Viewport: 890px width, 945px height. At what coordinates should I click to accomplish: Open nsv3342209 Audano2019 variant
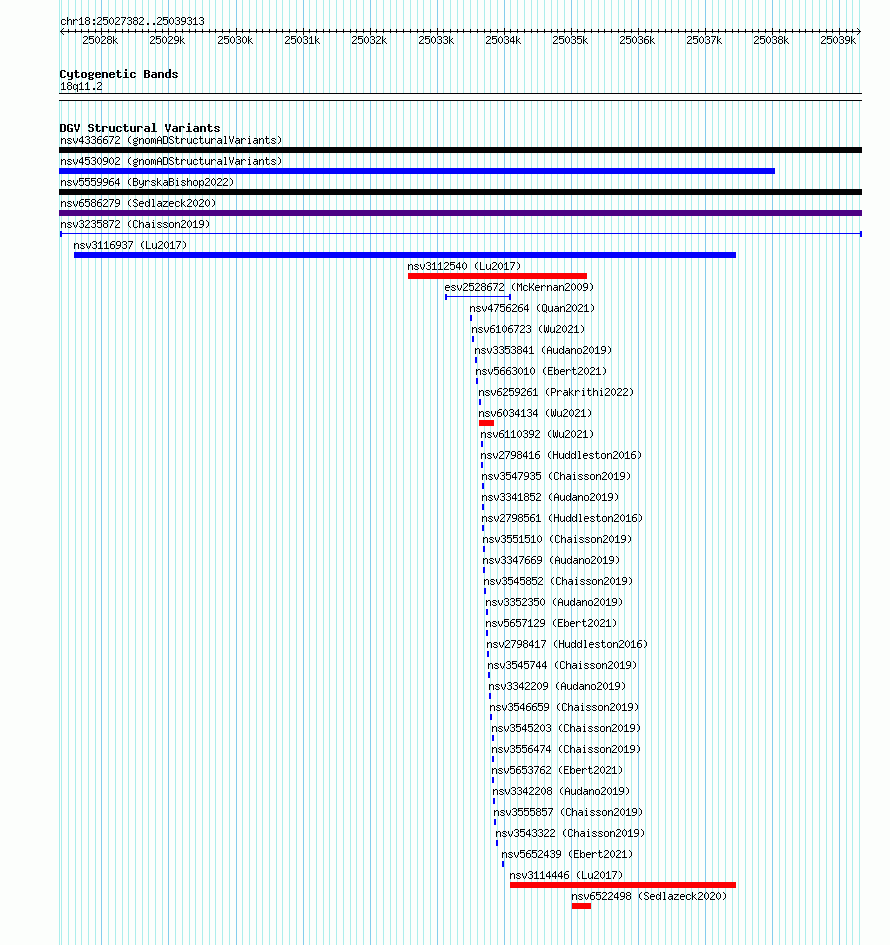(557, 688)
